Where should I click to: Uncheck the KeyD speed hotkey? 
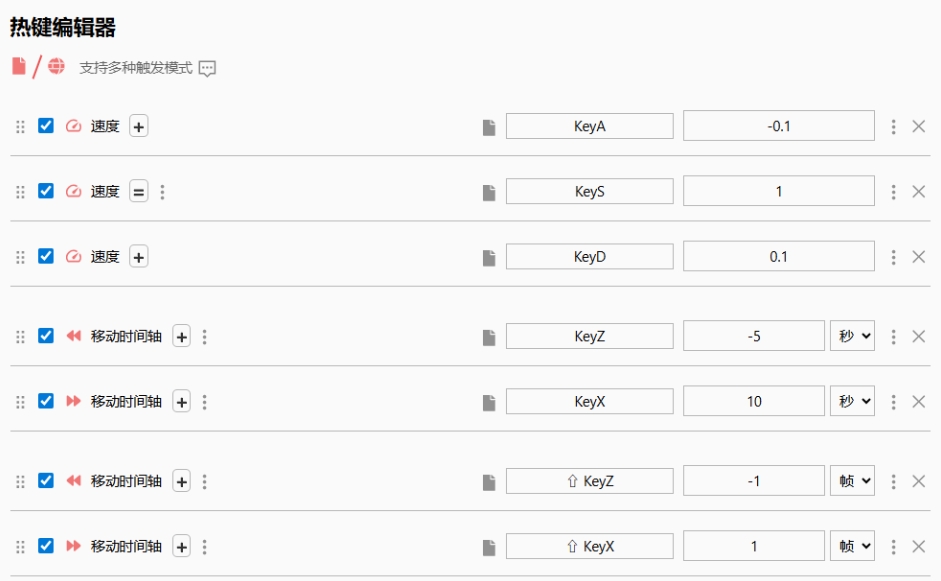pos(46,256)
